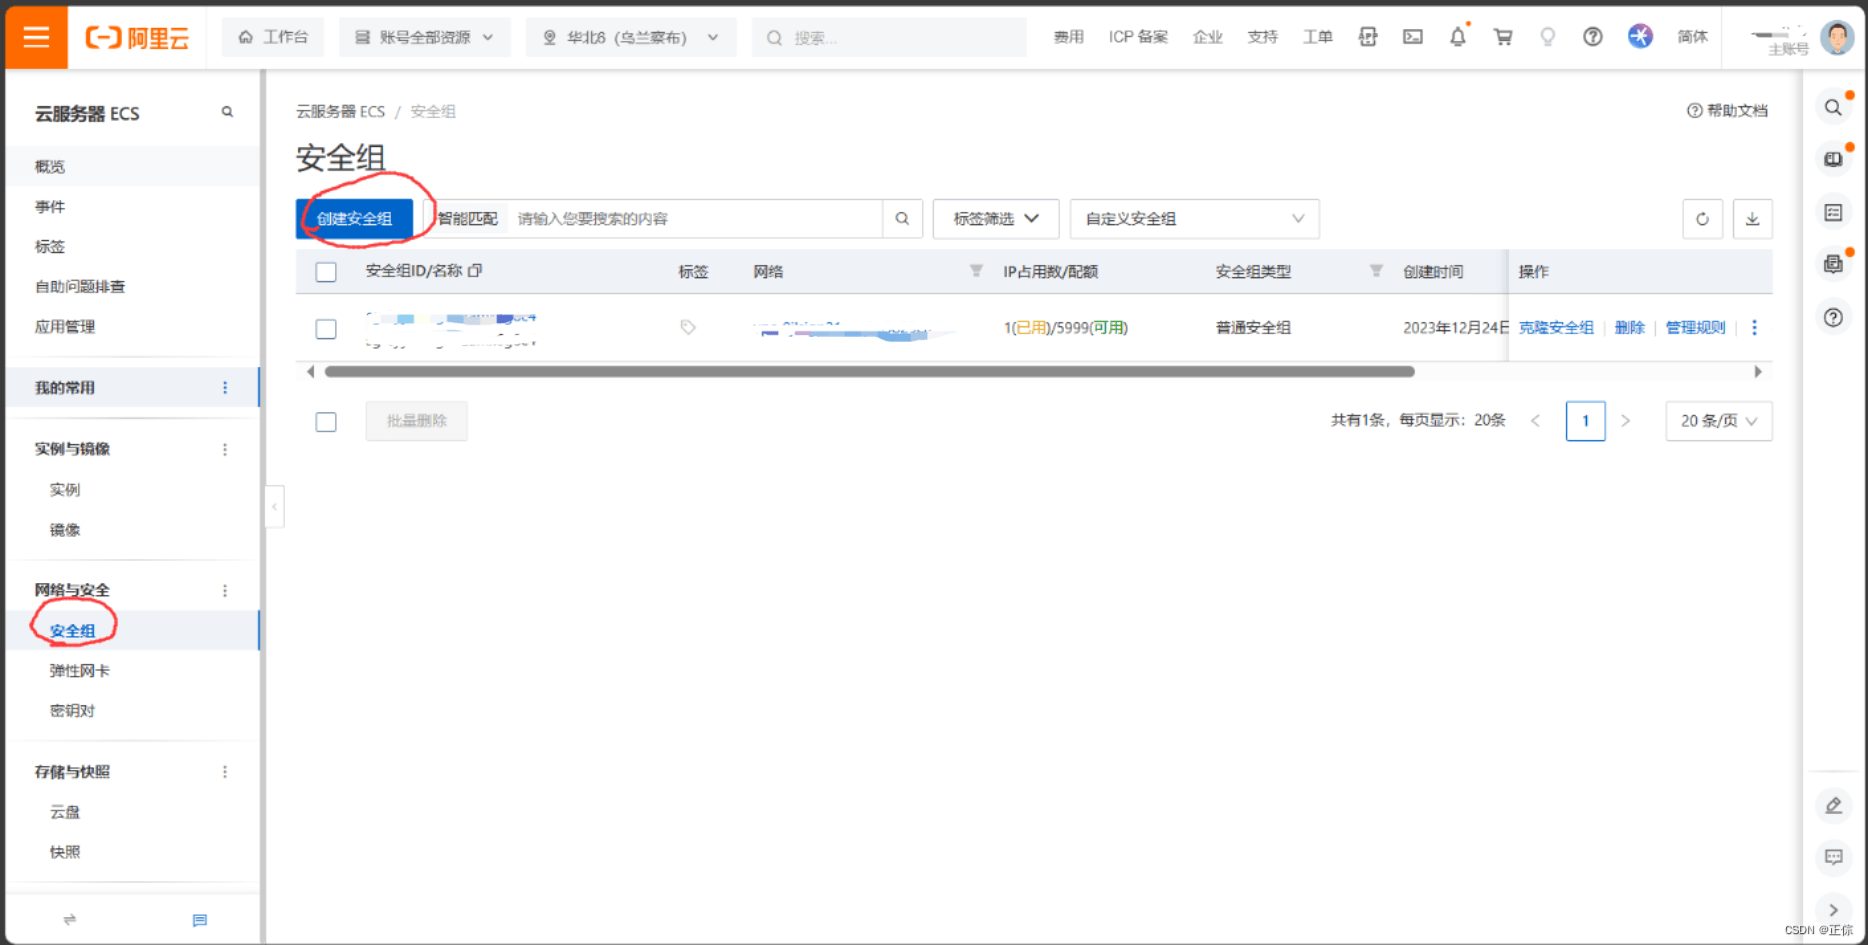1868x945 pixels.
Task: Click the refresh list icon
Action: click(1702, 219)
